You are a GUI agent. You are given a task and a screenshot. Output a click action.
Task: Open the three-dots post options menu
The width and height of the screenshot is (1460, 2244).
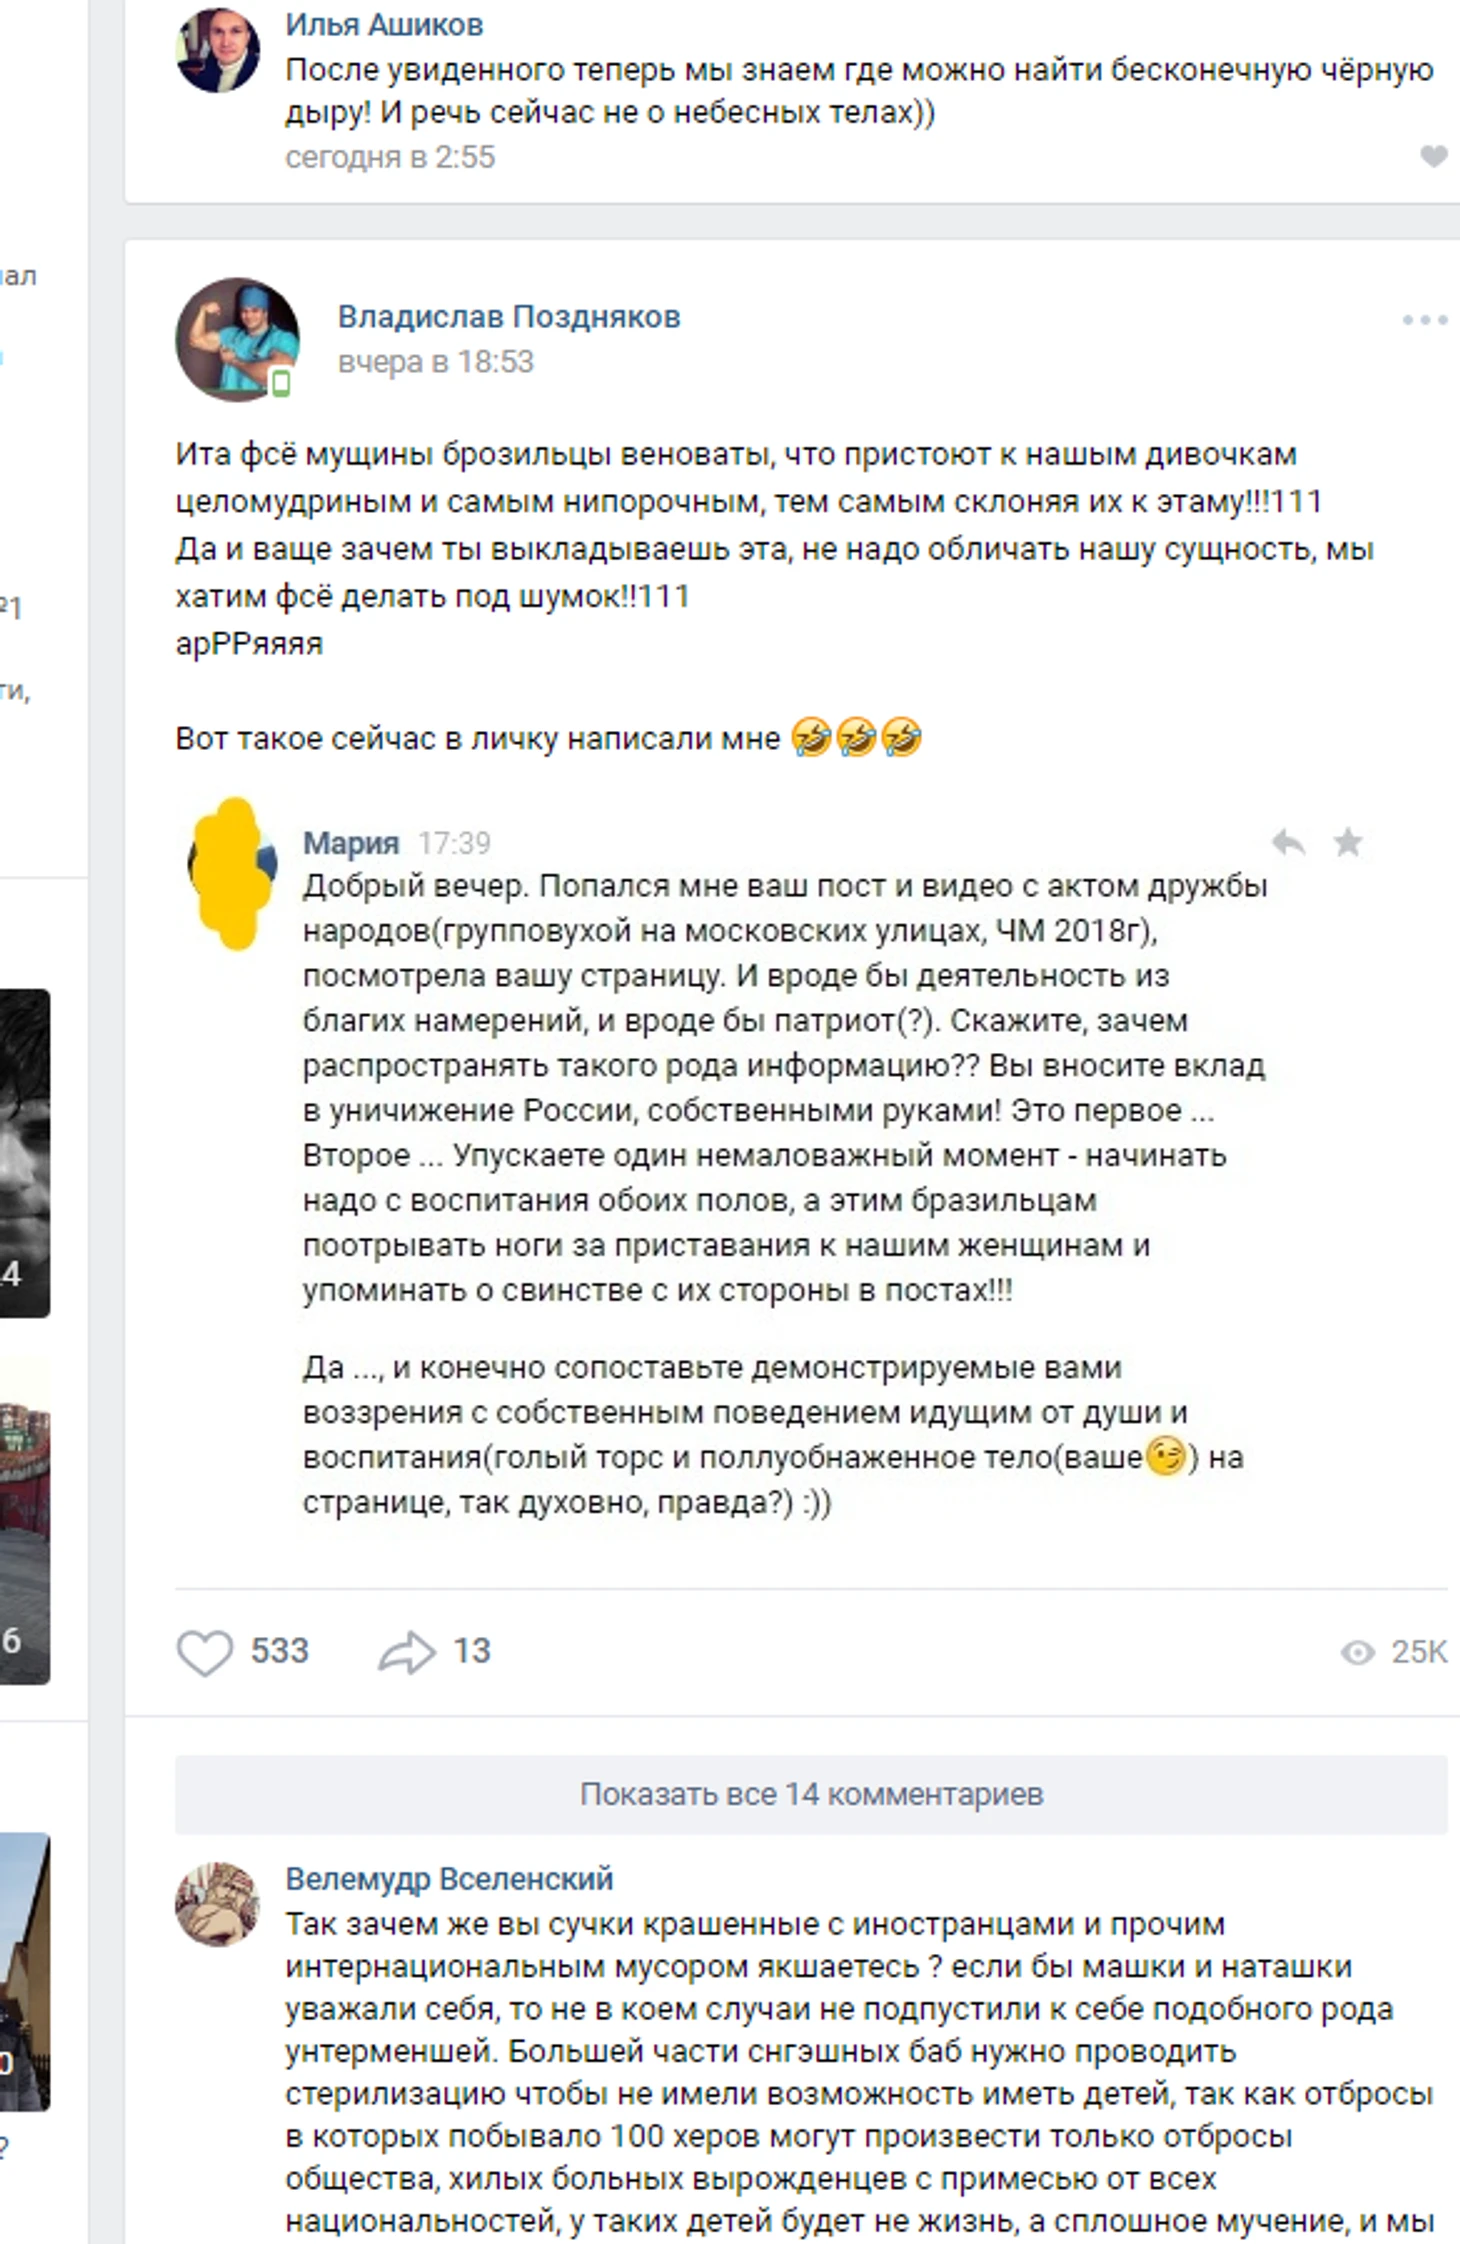coord(1424,320)
